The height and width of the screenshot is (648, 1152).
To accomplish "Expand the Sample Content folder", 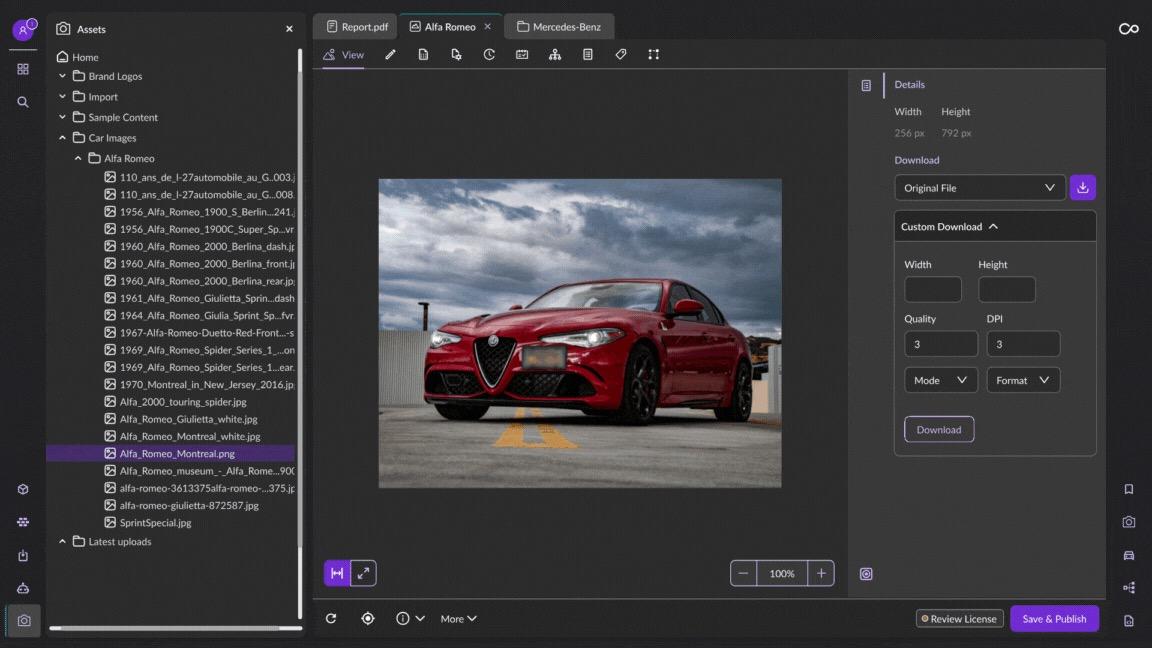I will click(62, 117).
